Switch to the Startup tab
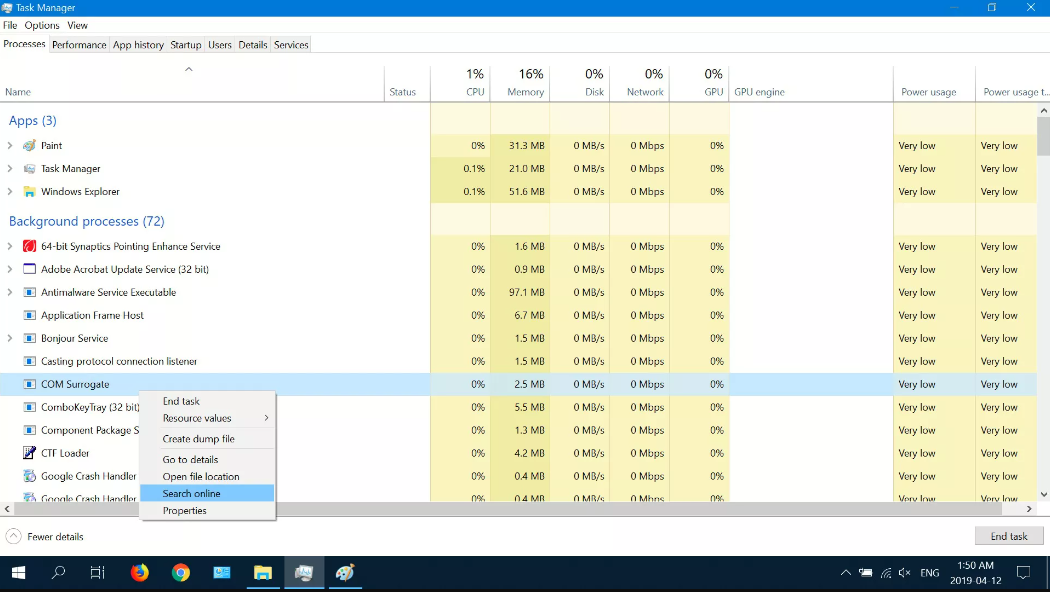Image resolution: width=1050 pixels, height=592 pixels. (x=185, y=45)
